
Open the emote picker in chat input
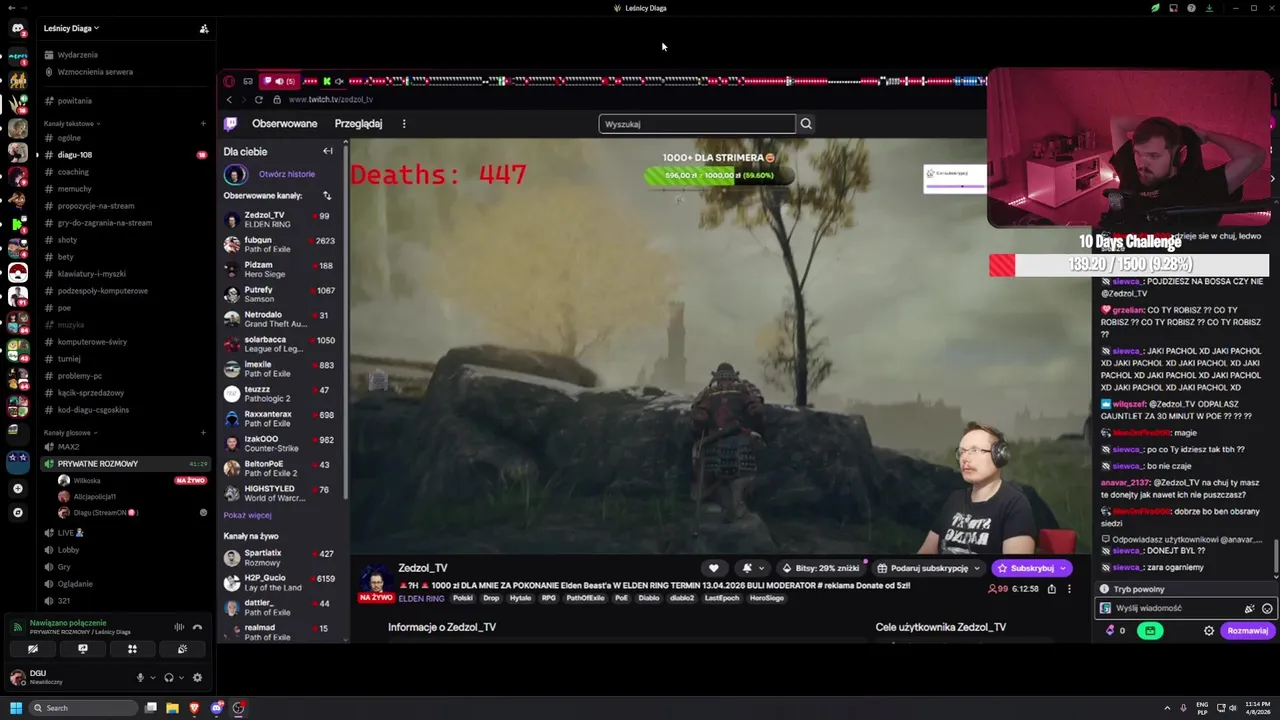[1267, 608]
